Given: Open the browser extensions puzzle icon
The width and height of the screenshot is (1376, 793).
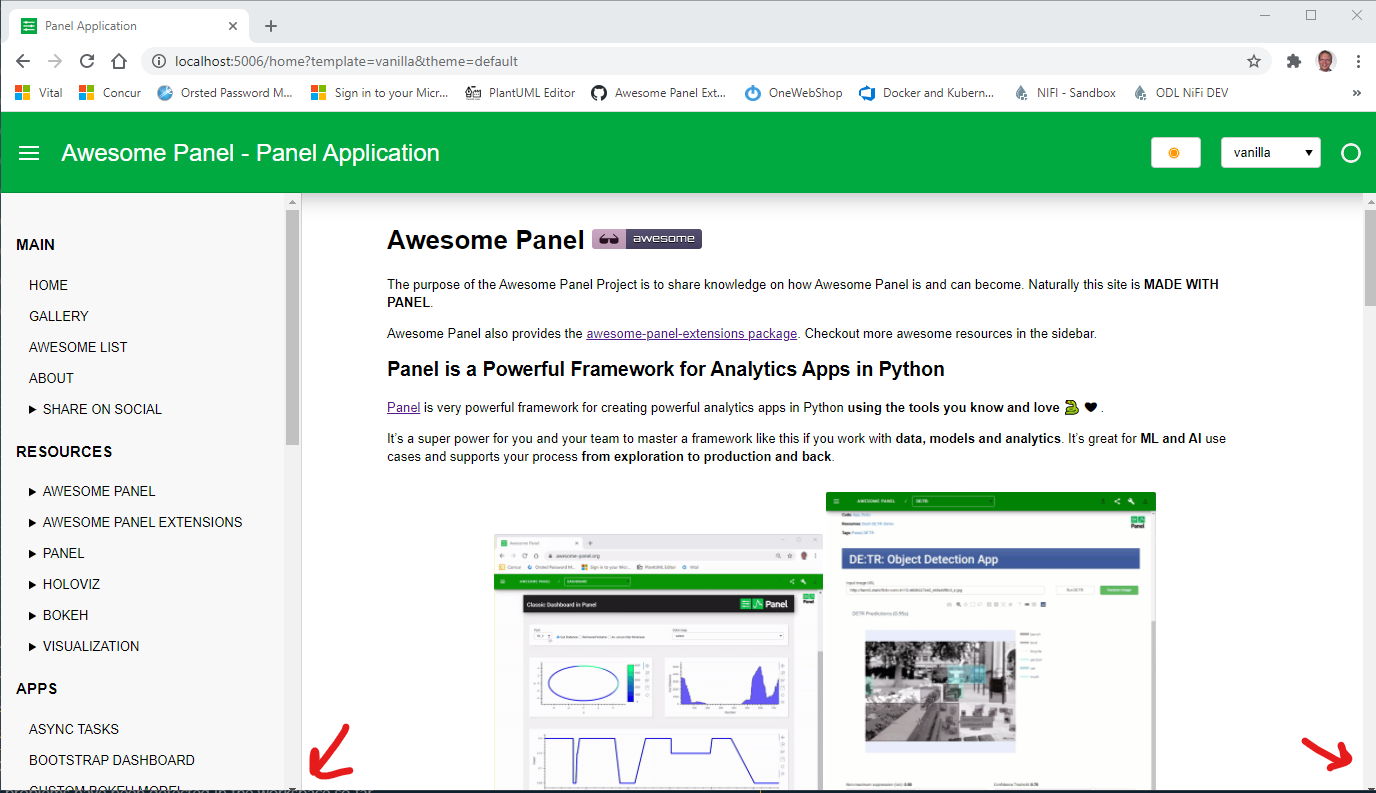Looking at the screenshot, I should click(x=1293, y=60).
